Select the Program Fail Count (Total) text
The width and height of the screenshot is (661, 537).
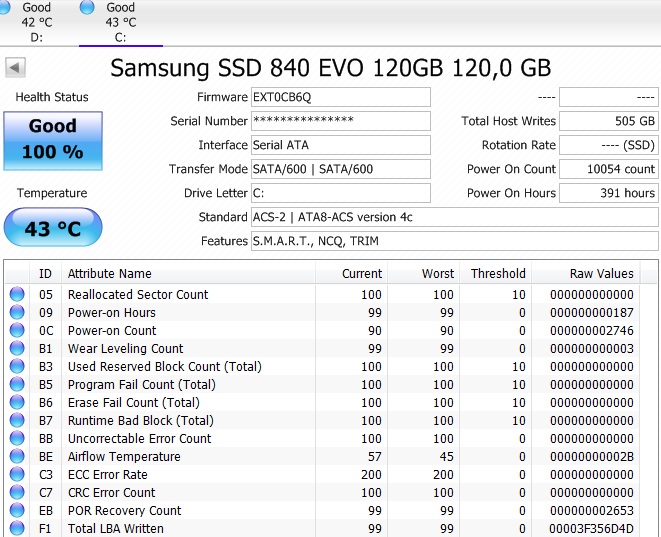tap(142, 384)
